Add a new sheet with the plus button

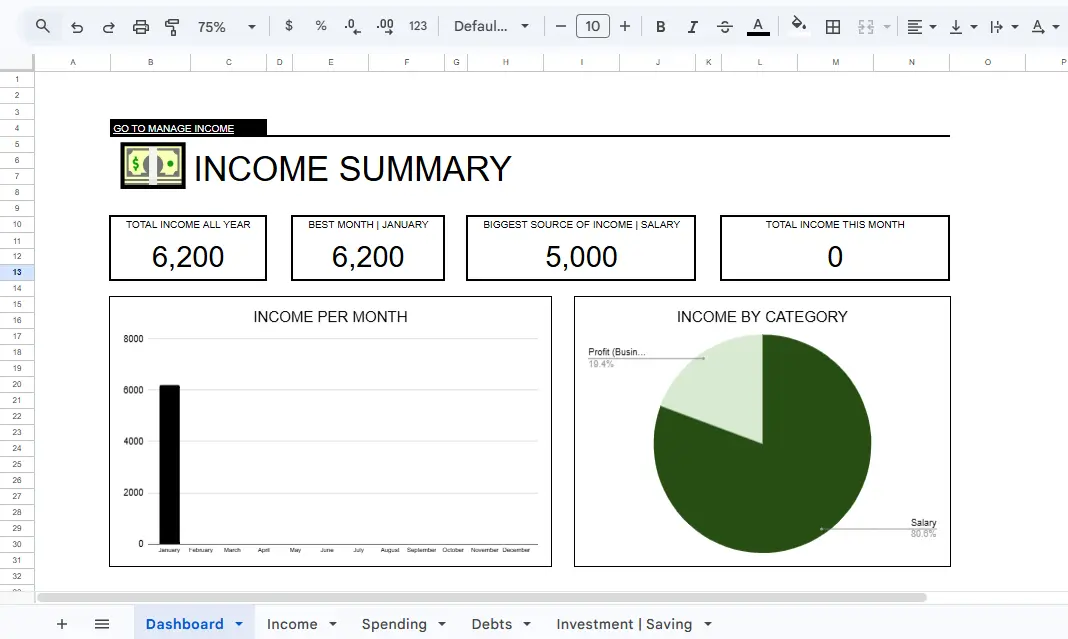click(x=62, y=623)
